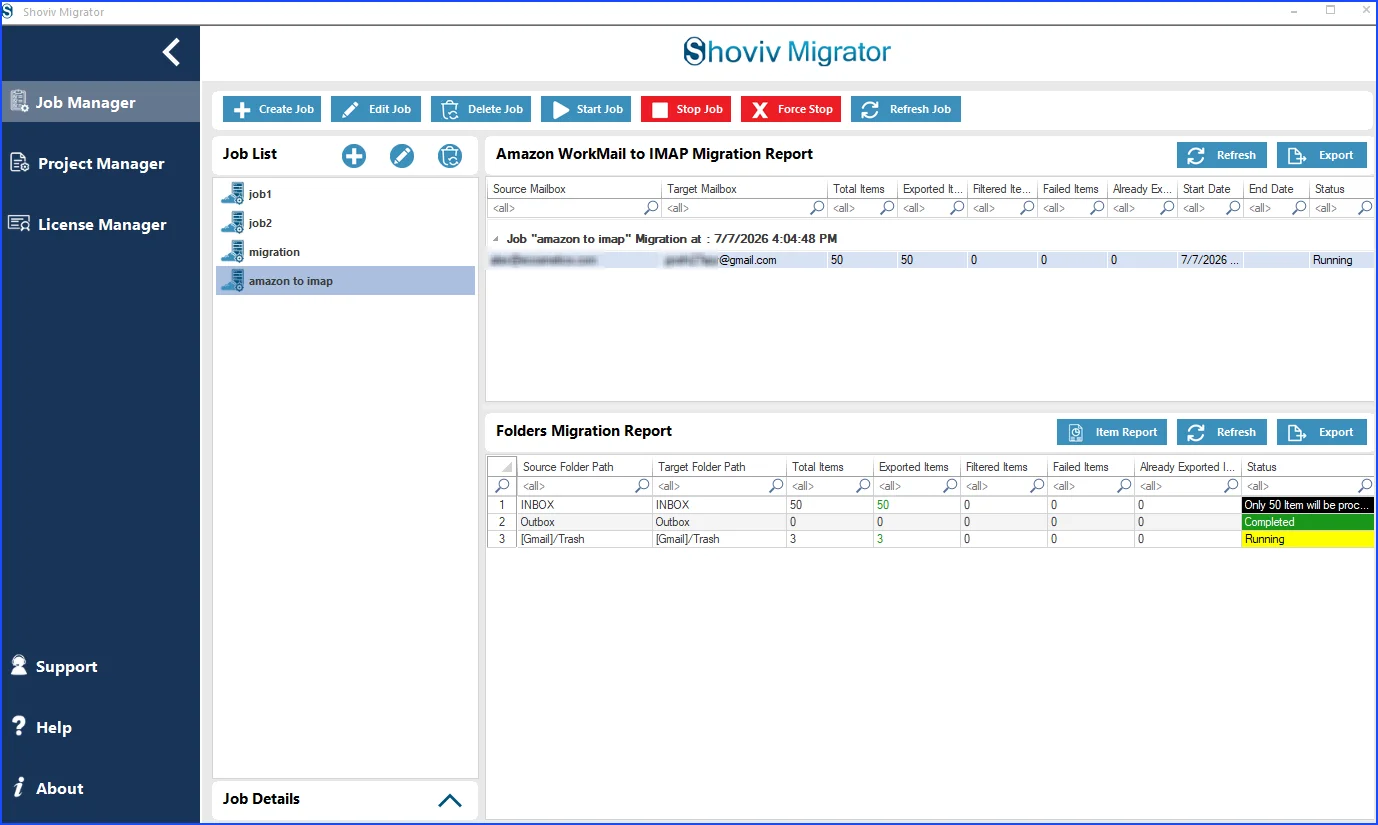This screenshot has height=825, width=1378.
Task: Add a job with Job List plus icon
Action: [x=354, y=156]
